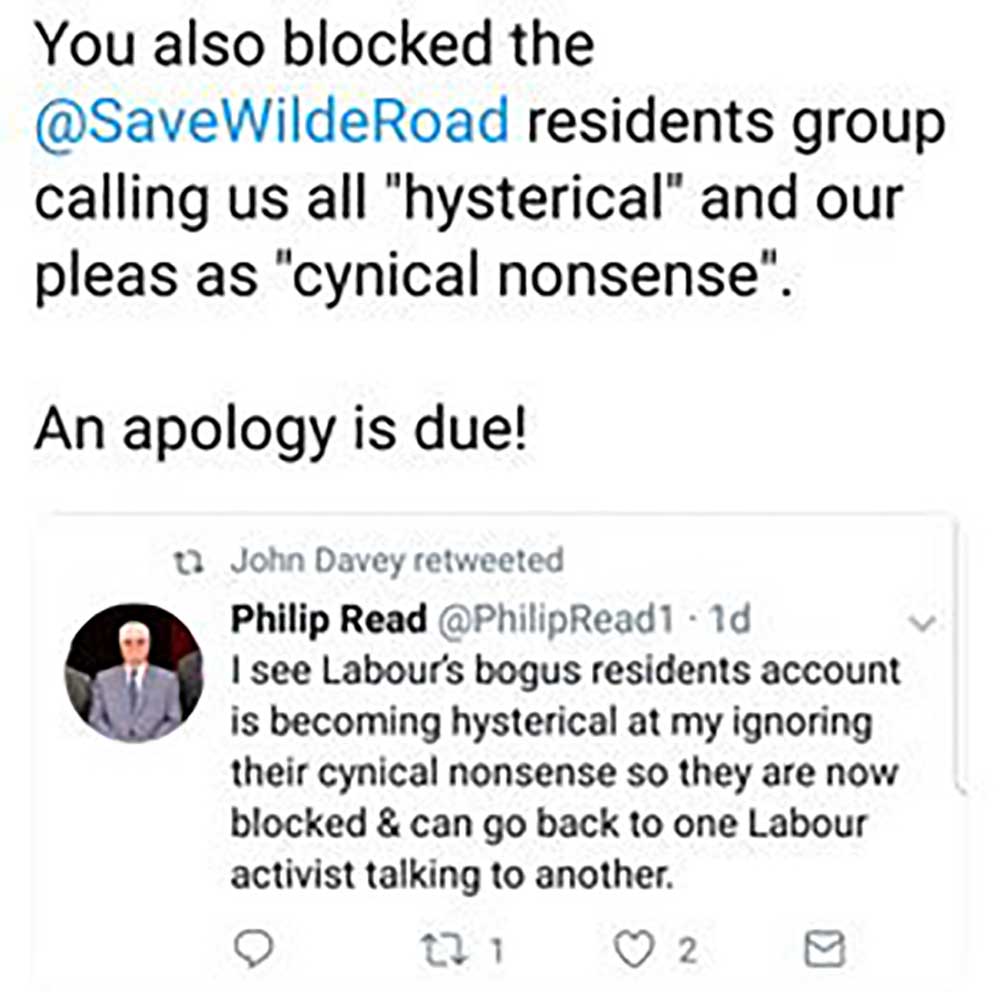1000x992 pixels.
Task: Click the envelope direct message icon
Action: (x=825, y=949)
